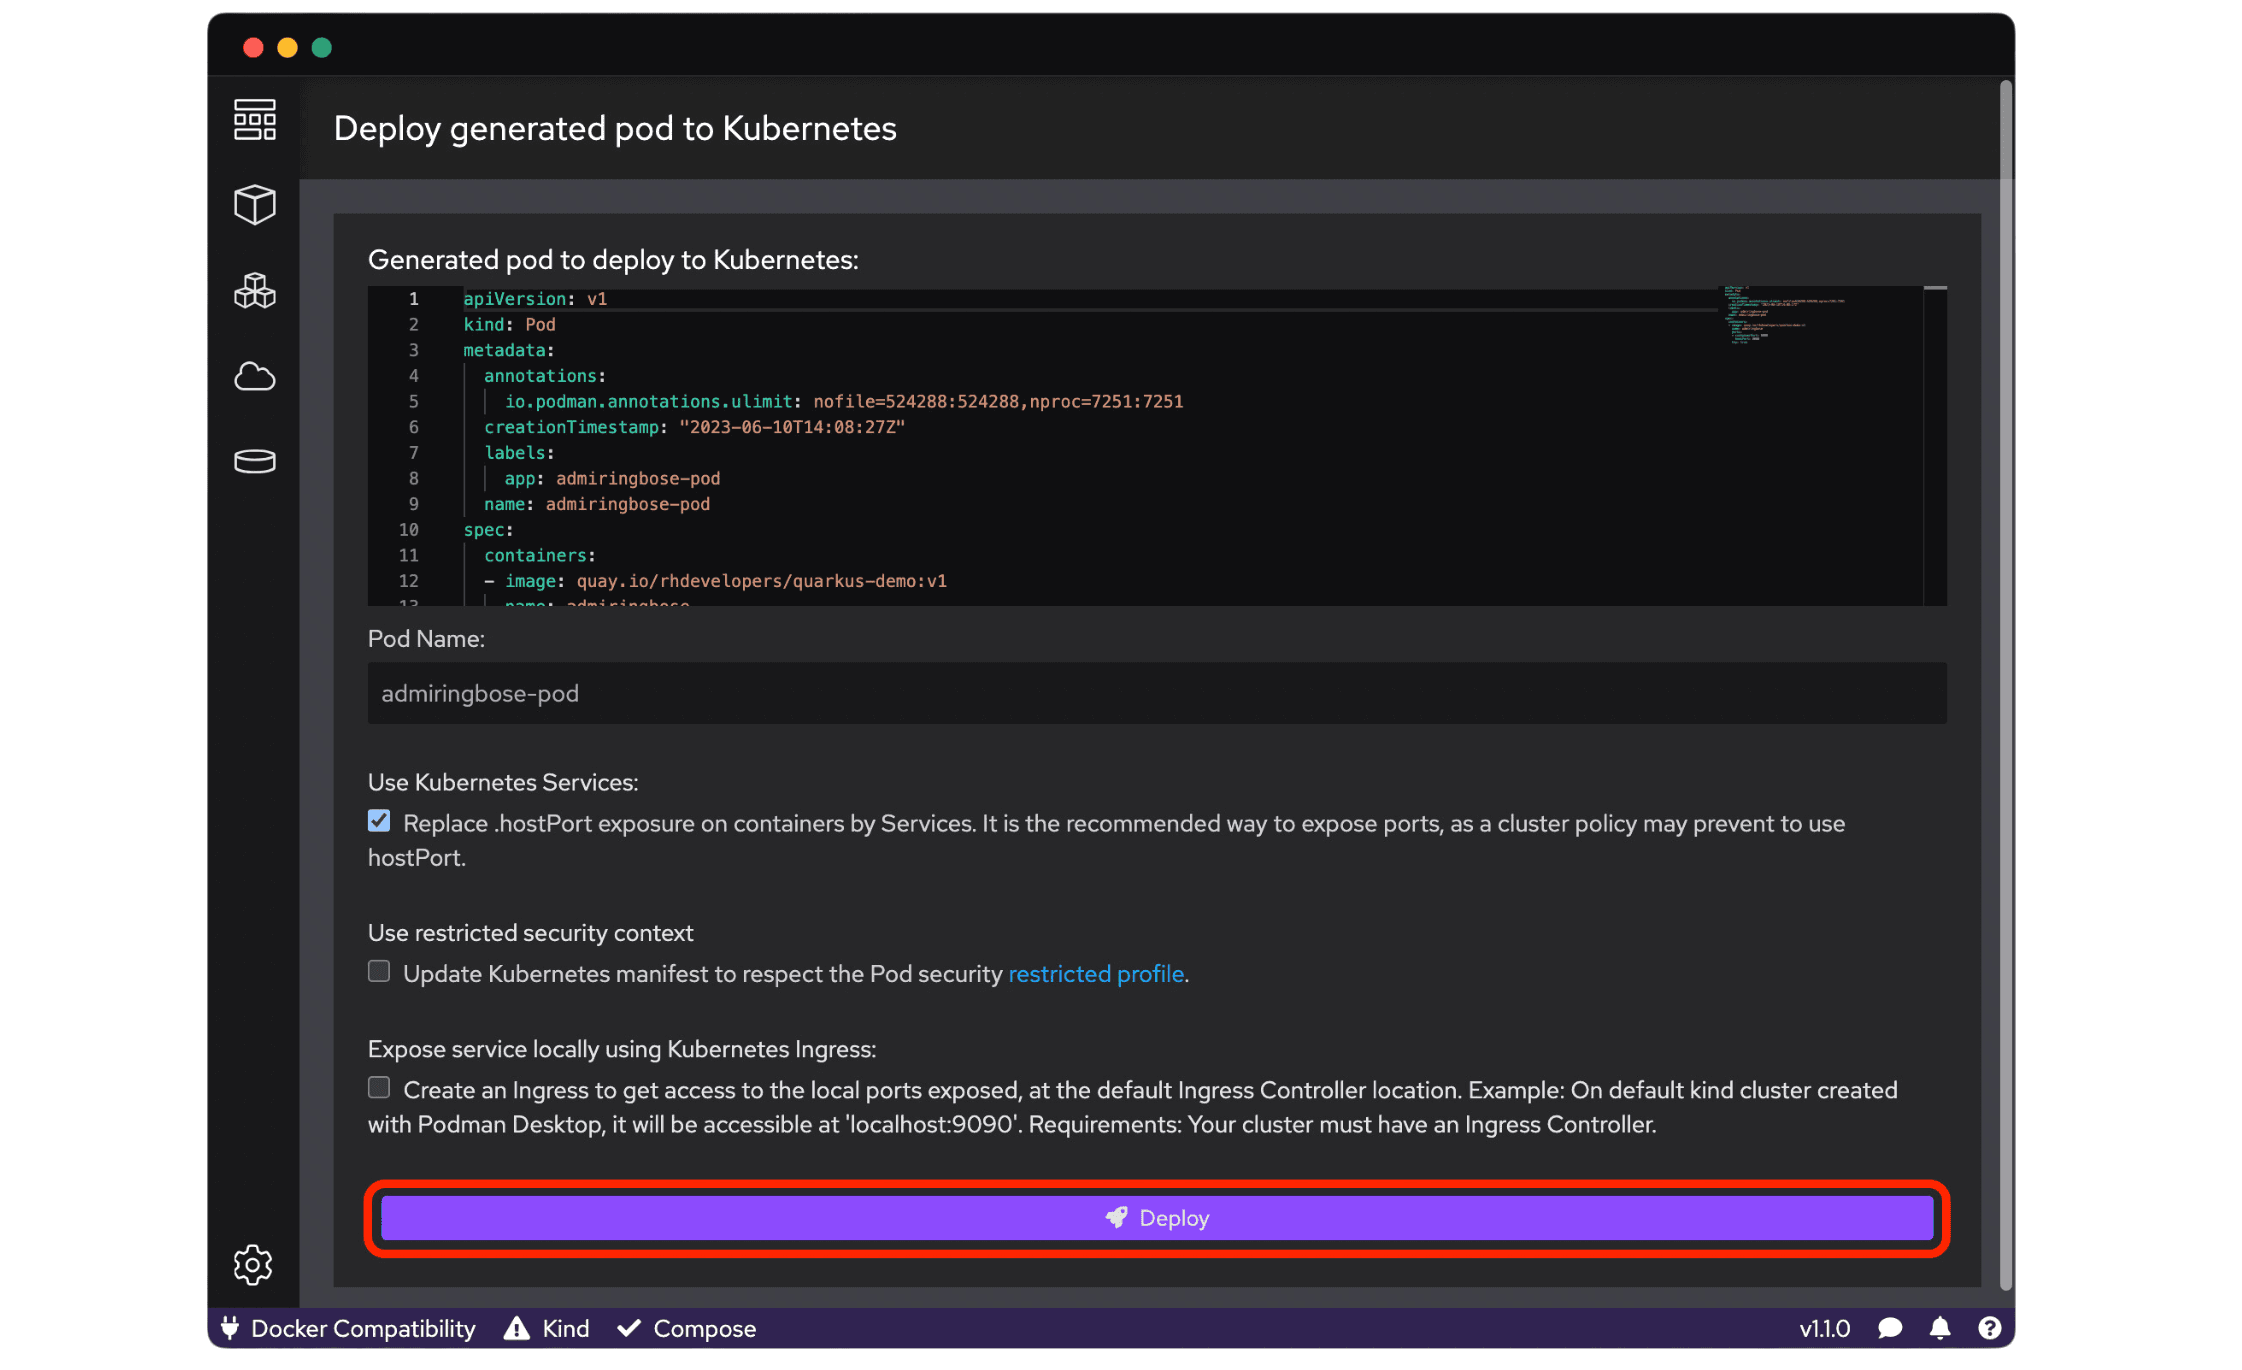Viewport: 2242px width, 1370px height.
Task: Click the creationTimestamp code line
Action: click(x=694, y=427)
